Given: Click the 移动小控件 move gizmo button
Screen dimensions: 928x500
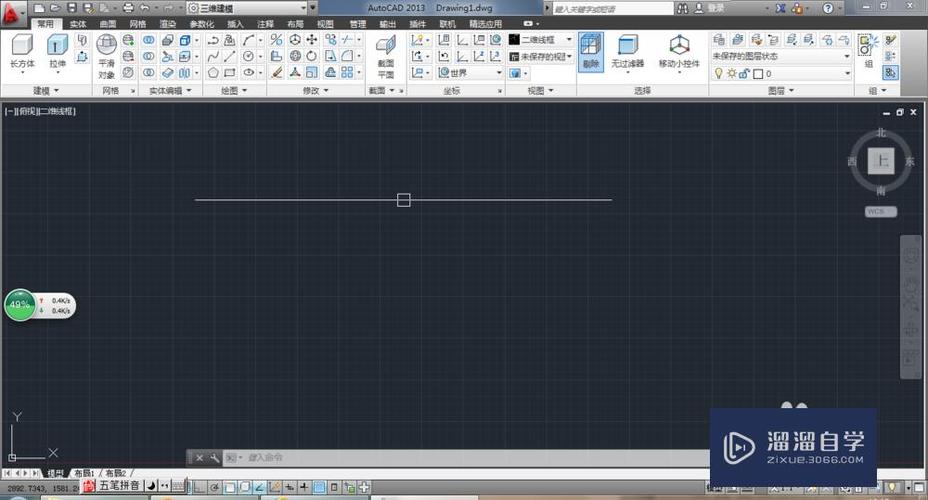Looking at the screenshot, I should click(679, 53).
